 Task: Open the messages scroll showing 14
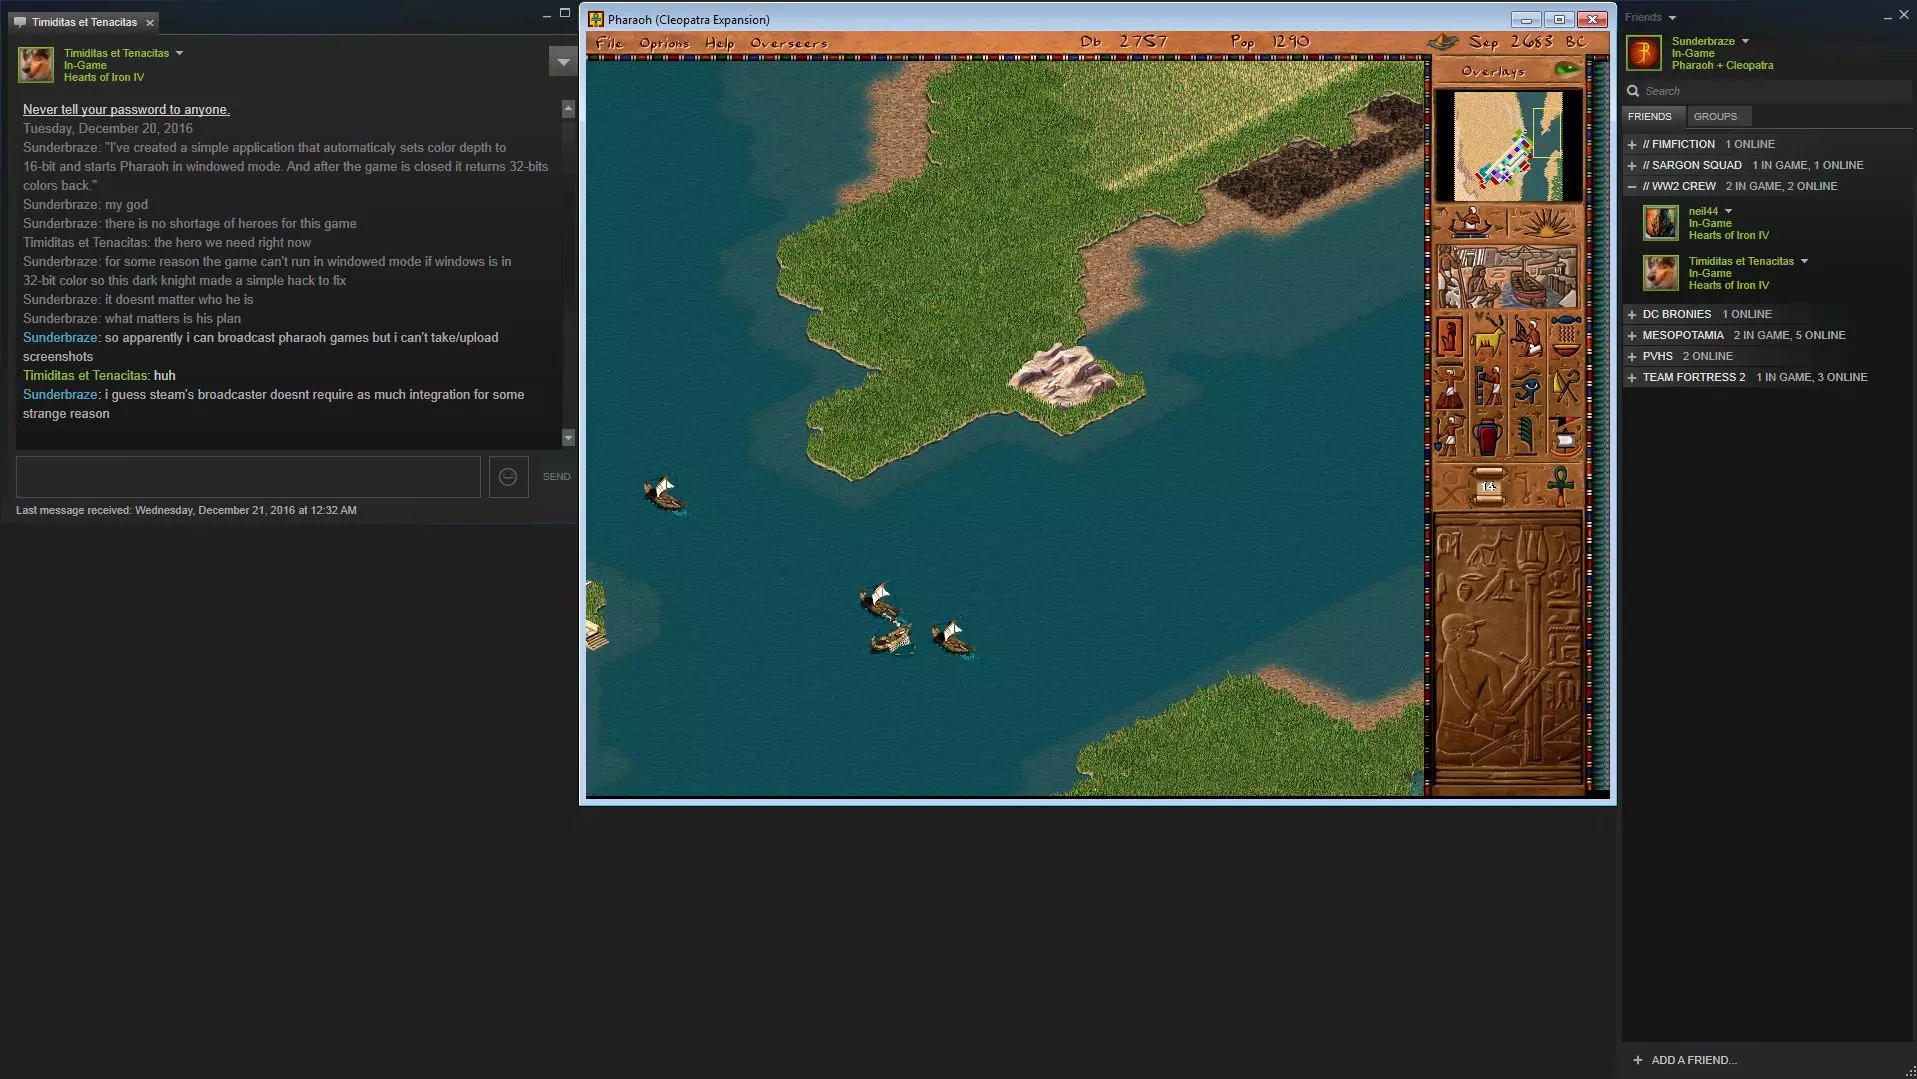click(1488, 487)
